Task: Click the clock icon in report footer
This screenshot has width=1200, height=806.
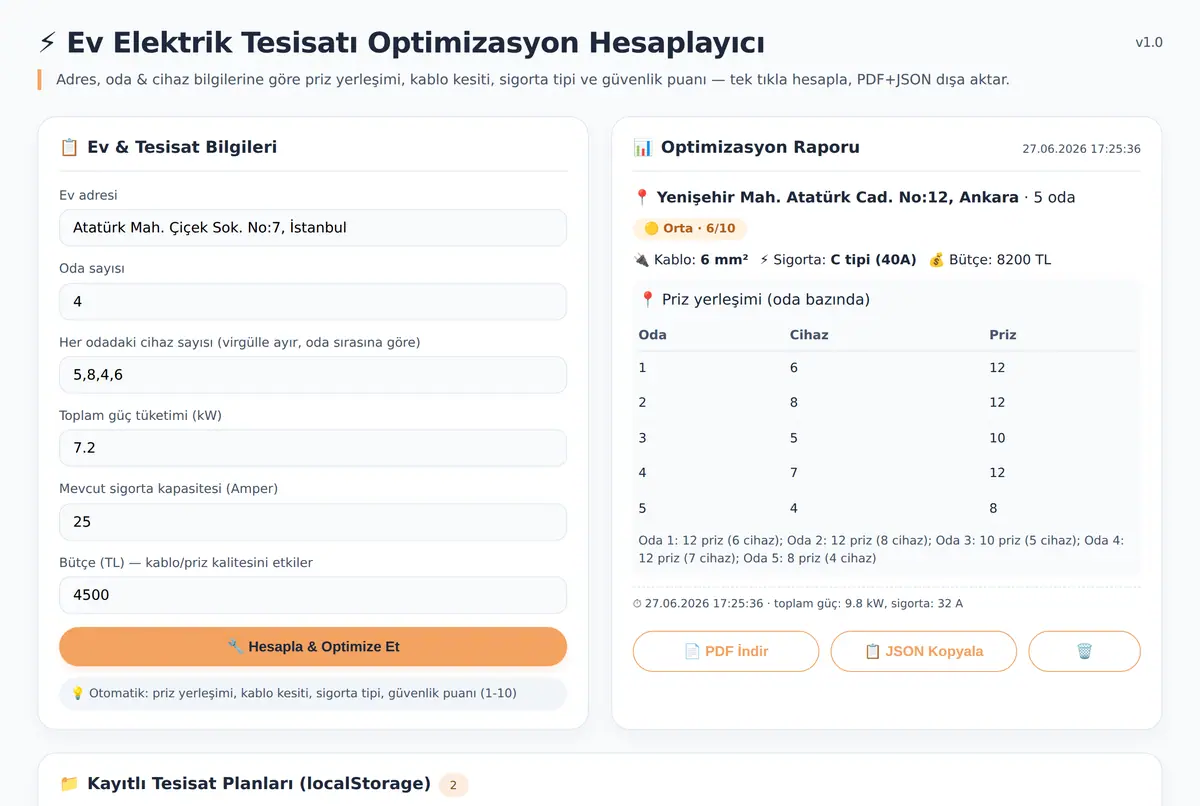Action: pyautogui.click(x=638, y=604)
